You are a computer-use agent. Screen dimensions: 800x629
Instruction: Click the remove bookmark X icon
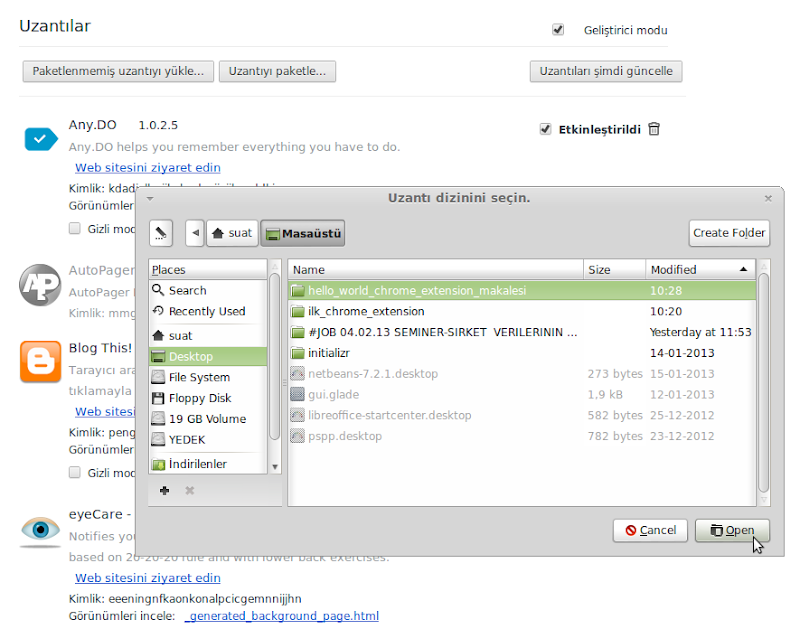pos(190,491)
